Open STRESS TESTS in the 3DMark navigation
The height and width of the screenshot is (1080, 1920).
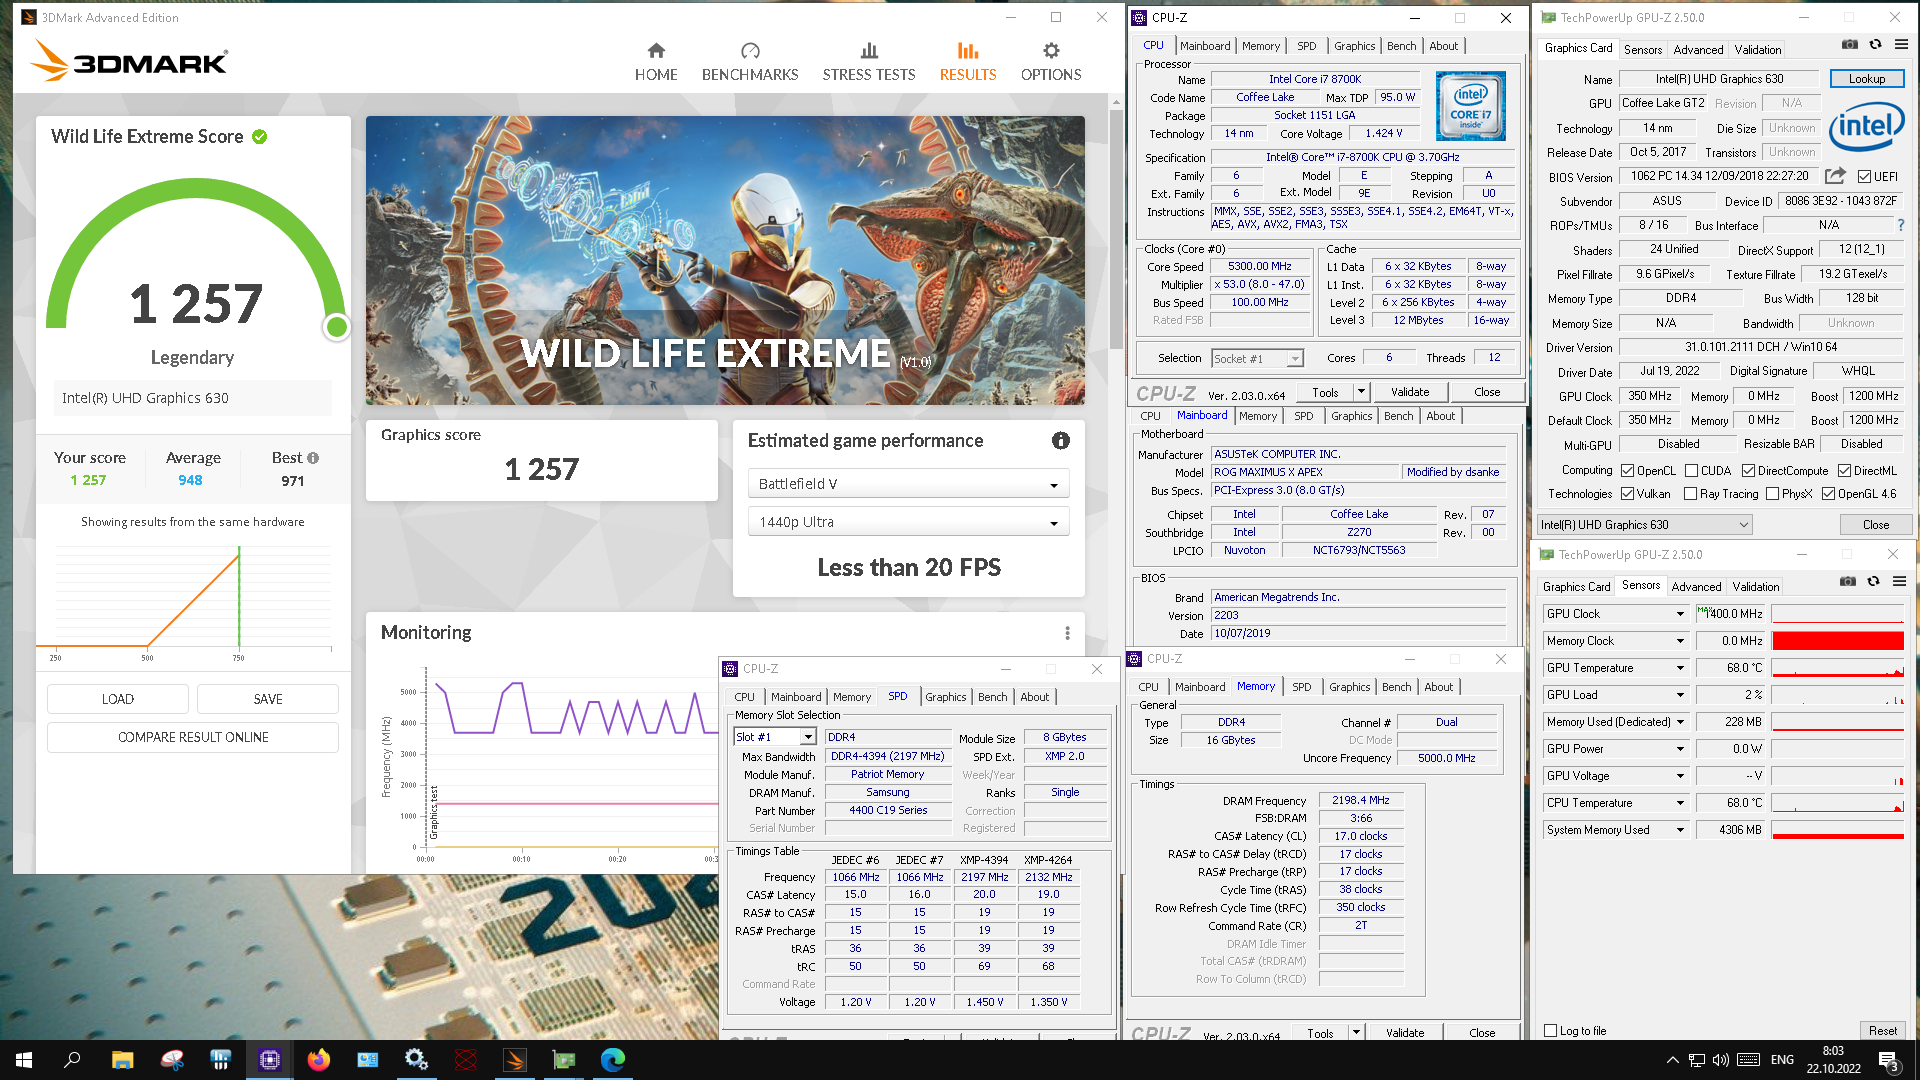click(x=869, y=62)
